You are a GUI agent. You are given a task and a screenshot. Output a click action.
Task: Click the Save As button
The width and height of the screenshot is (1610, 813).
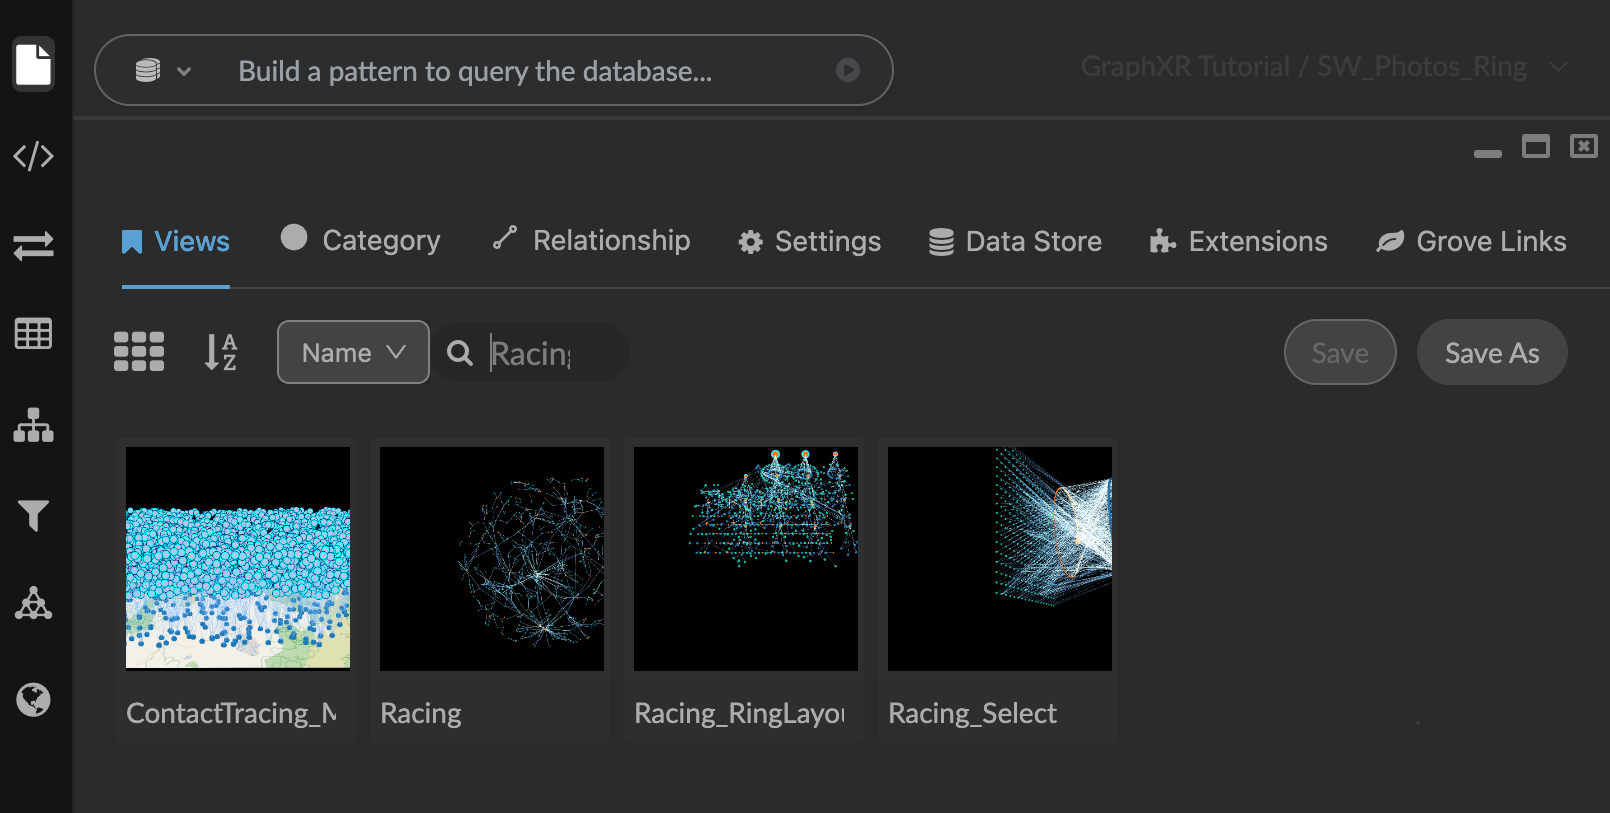click(1491, 352)
